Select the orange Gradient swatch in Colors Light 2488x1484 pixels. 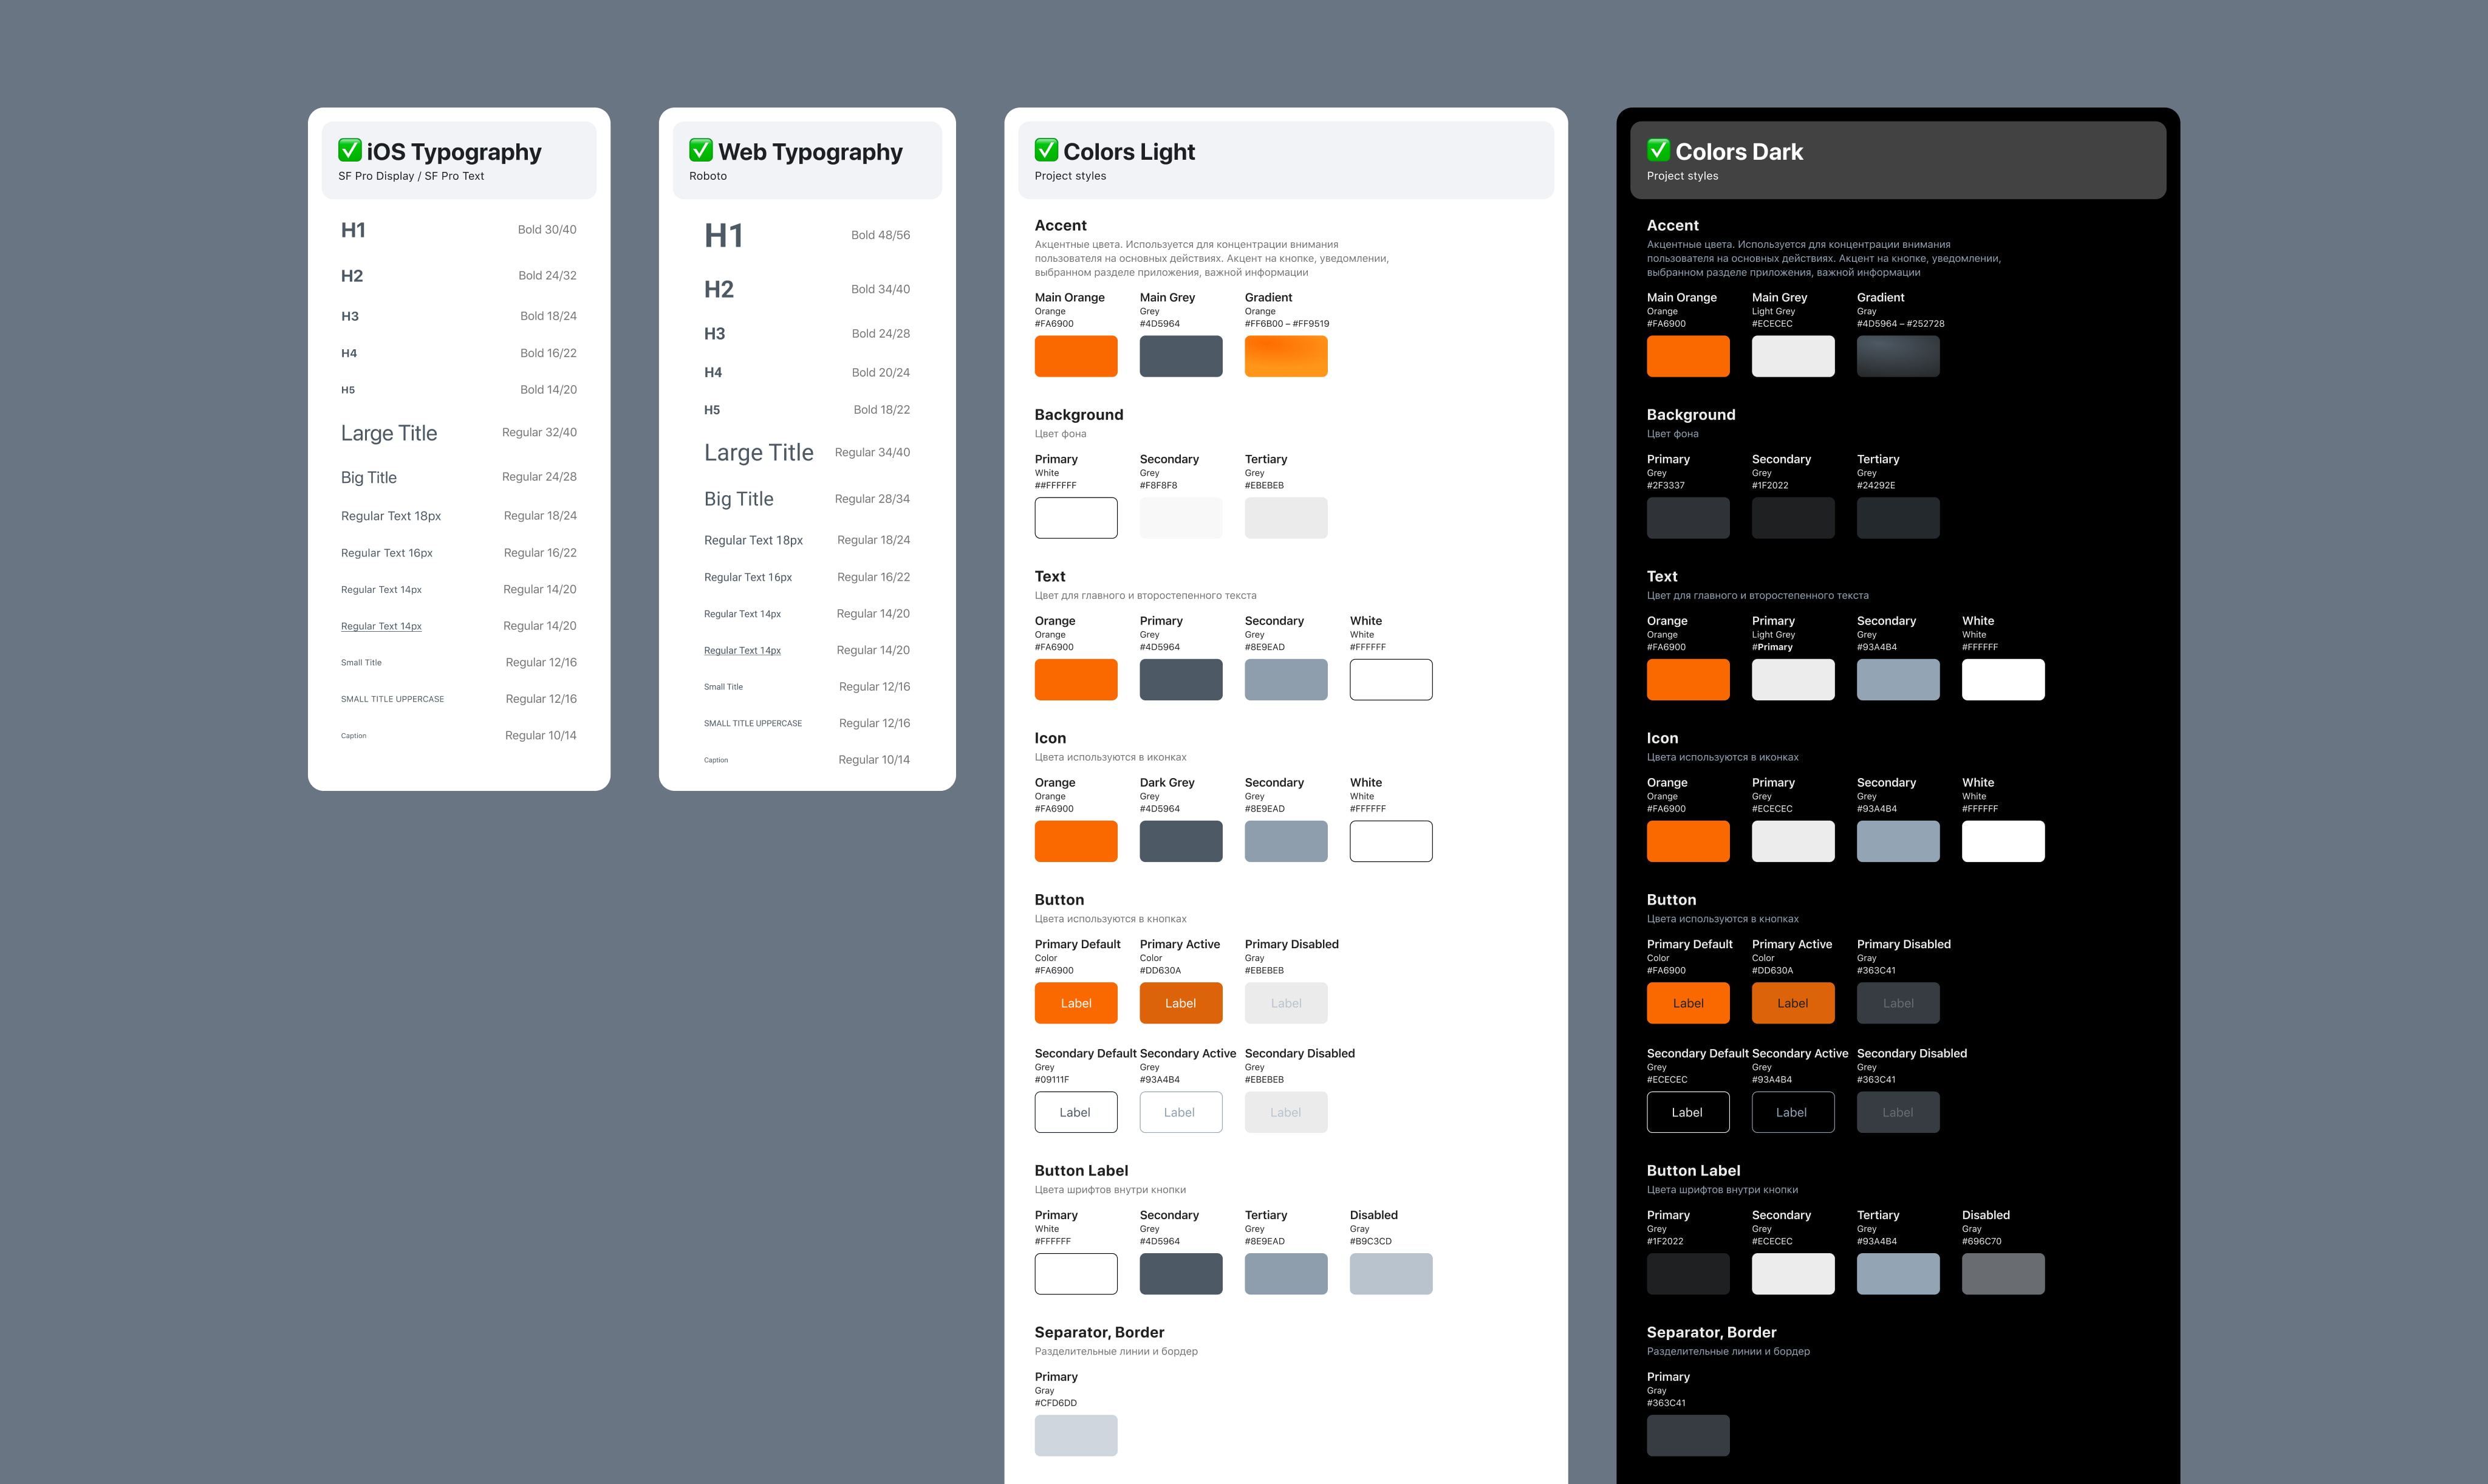pos(1286,356)
